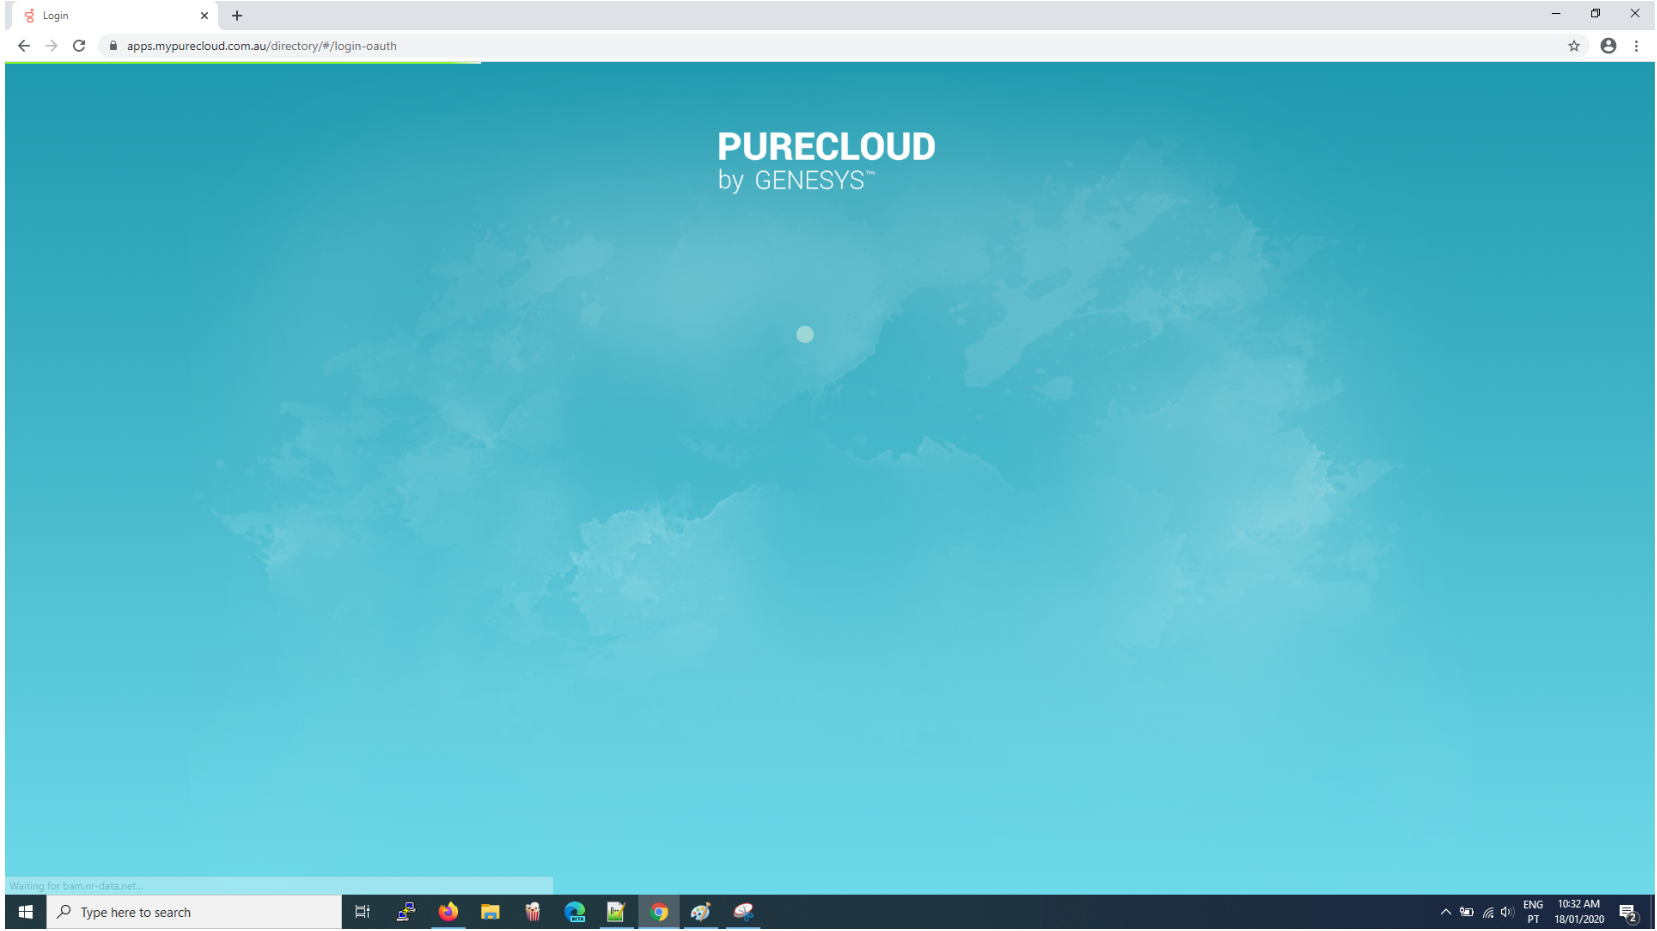Expand the hidden system tray icons
This screenshot has height=931, width=1657.
[1445, 912]
